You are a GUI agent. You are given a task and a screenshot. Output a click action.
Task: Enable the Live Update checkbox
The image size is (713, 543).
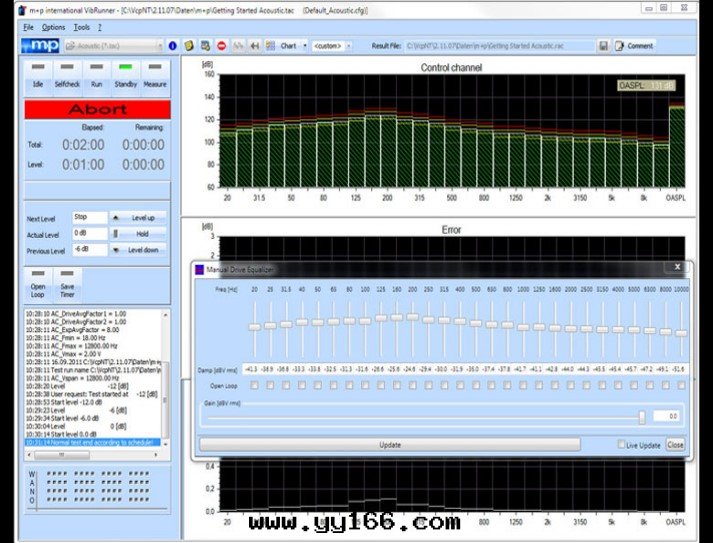(x=622, y=444)
